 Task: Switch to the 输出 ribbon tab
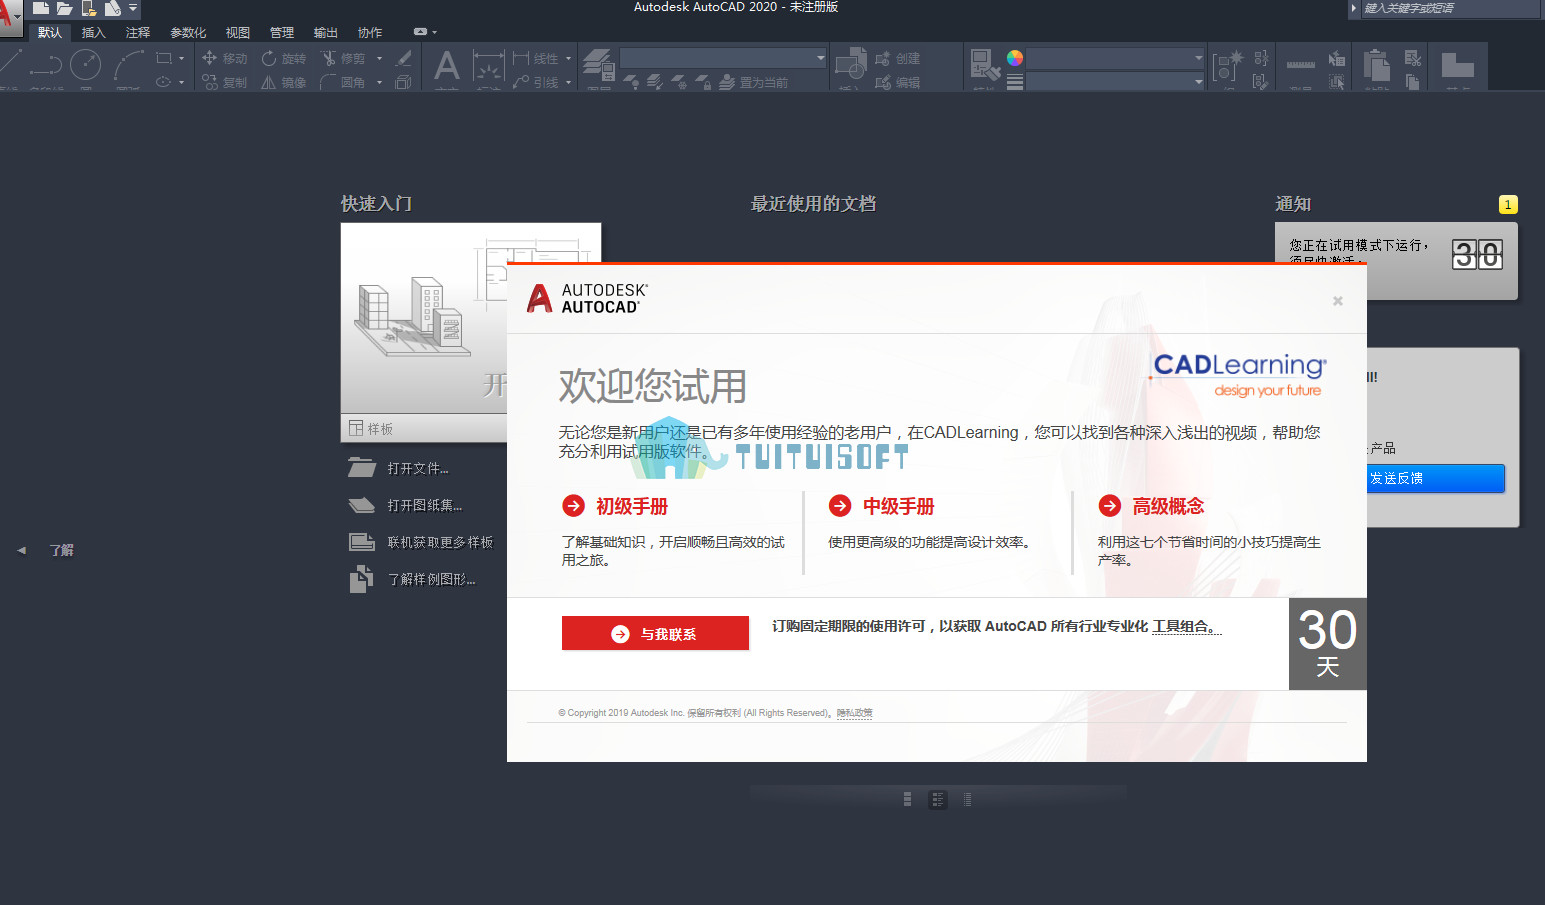pyautogui.click(x=326, y=32)
